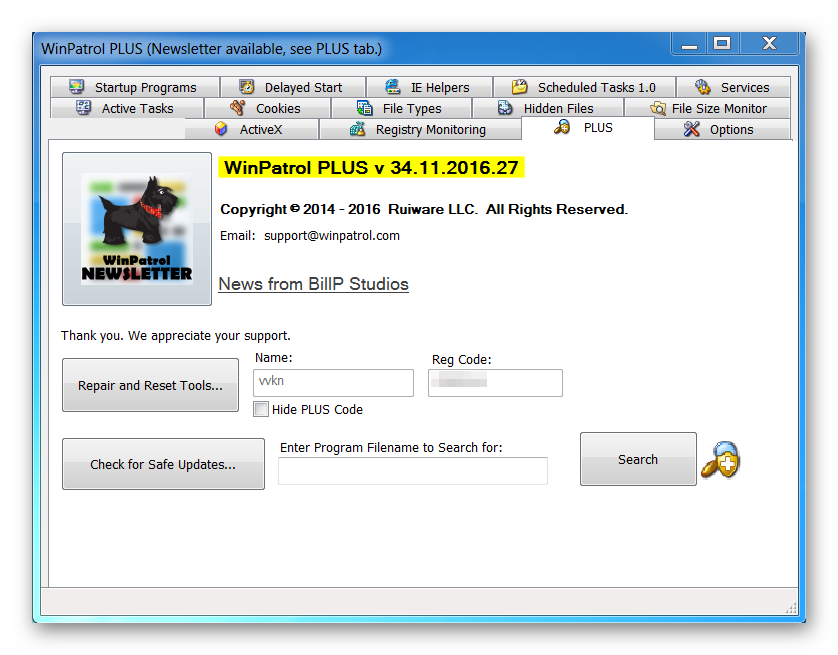Show the Hidden Files tab
Screen dimensions: 838x655
pos(548,108)
